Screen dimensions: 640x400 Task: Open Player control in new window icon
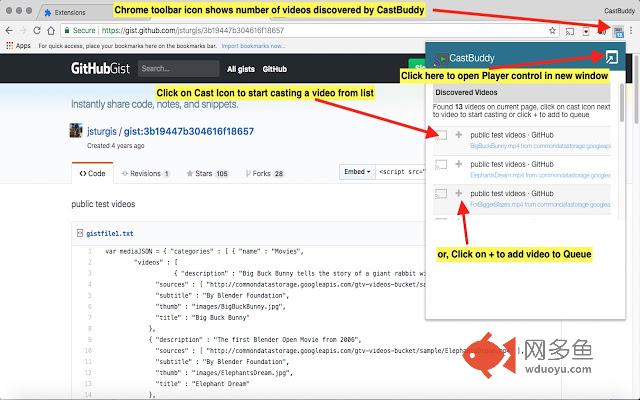(611, 58)
